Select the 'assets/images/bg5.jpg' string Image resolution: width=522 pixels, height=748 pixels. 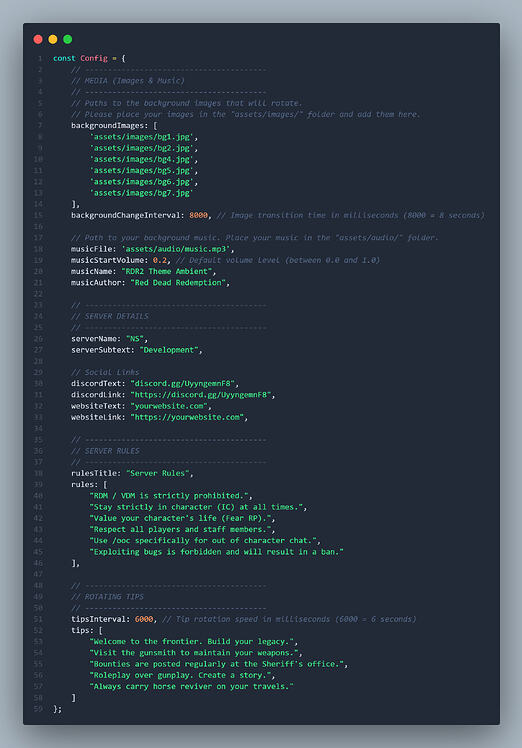[141, 170]
